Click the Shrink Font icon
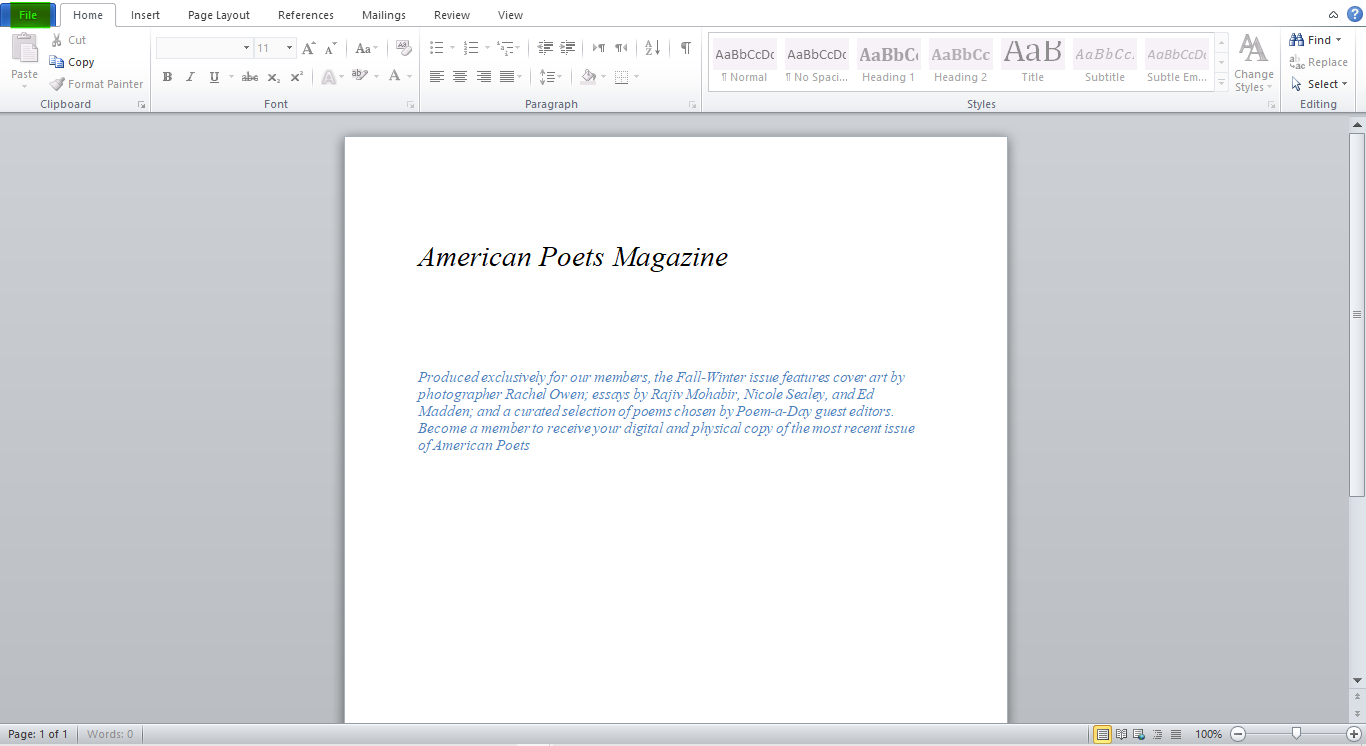 click(331, 48)
